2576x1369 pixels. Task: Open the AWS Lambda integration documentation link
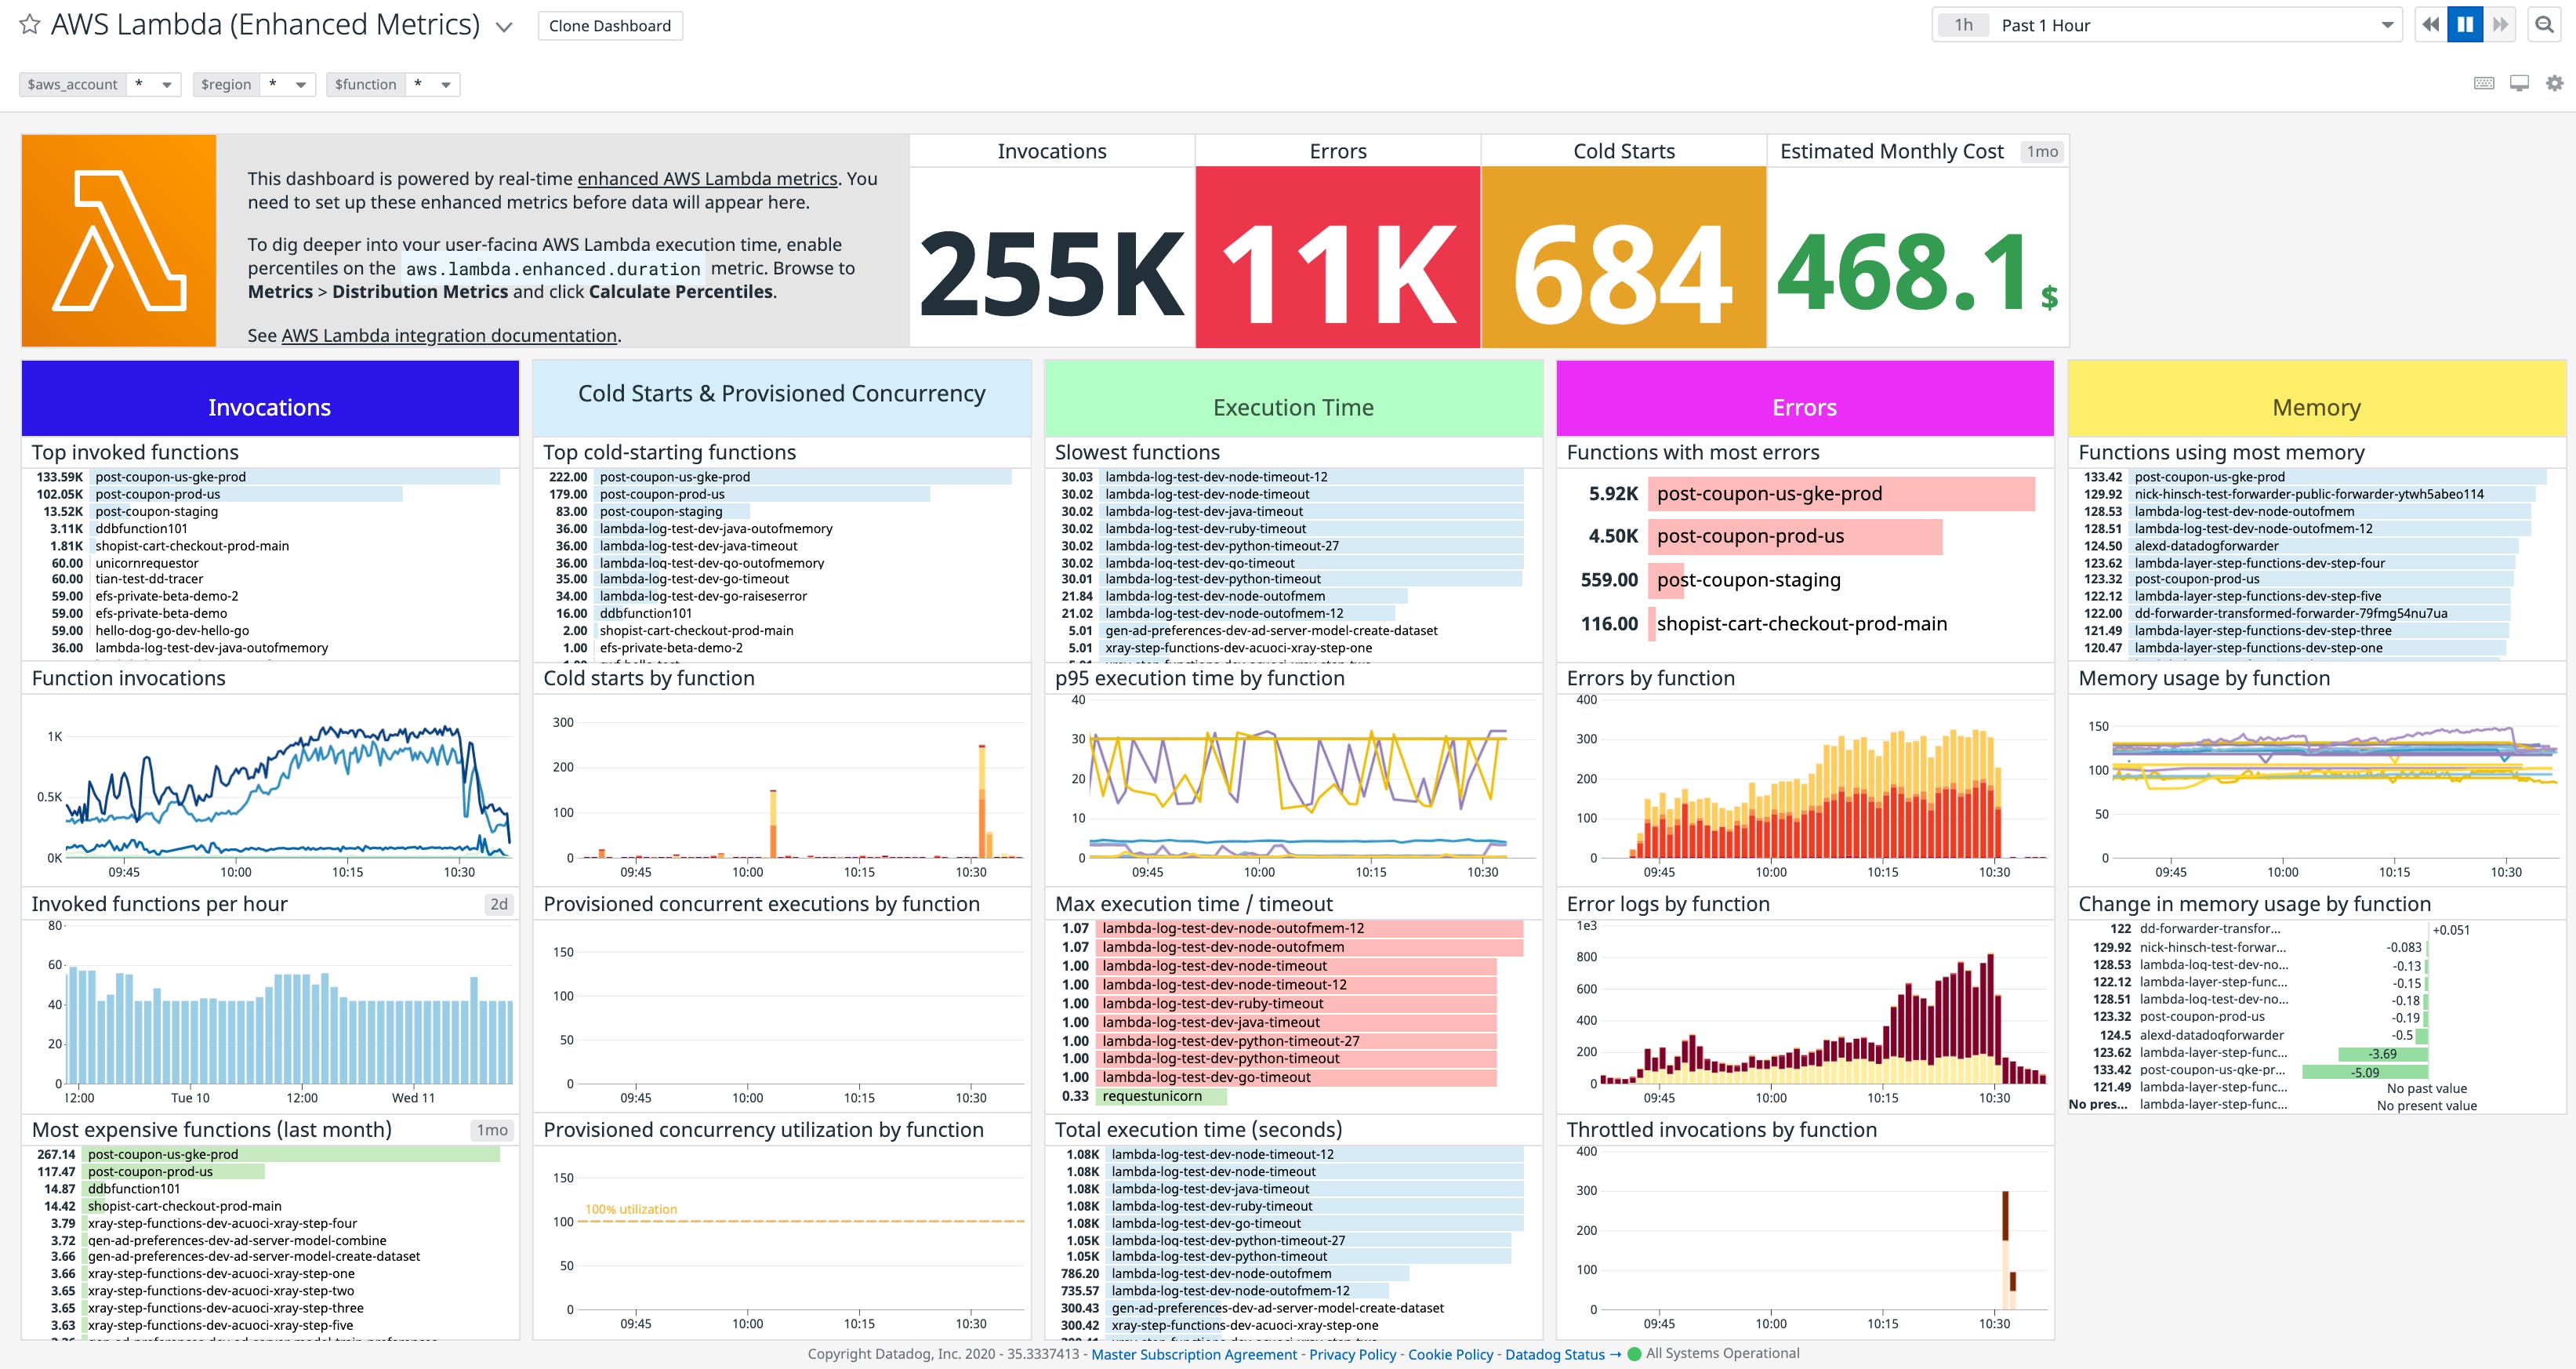click(449, 335)
